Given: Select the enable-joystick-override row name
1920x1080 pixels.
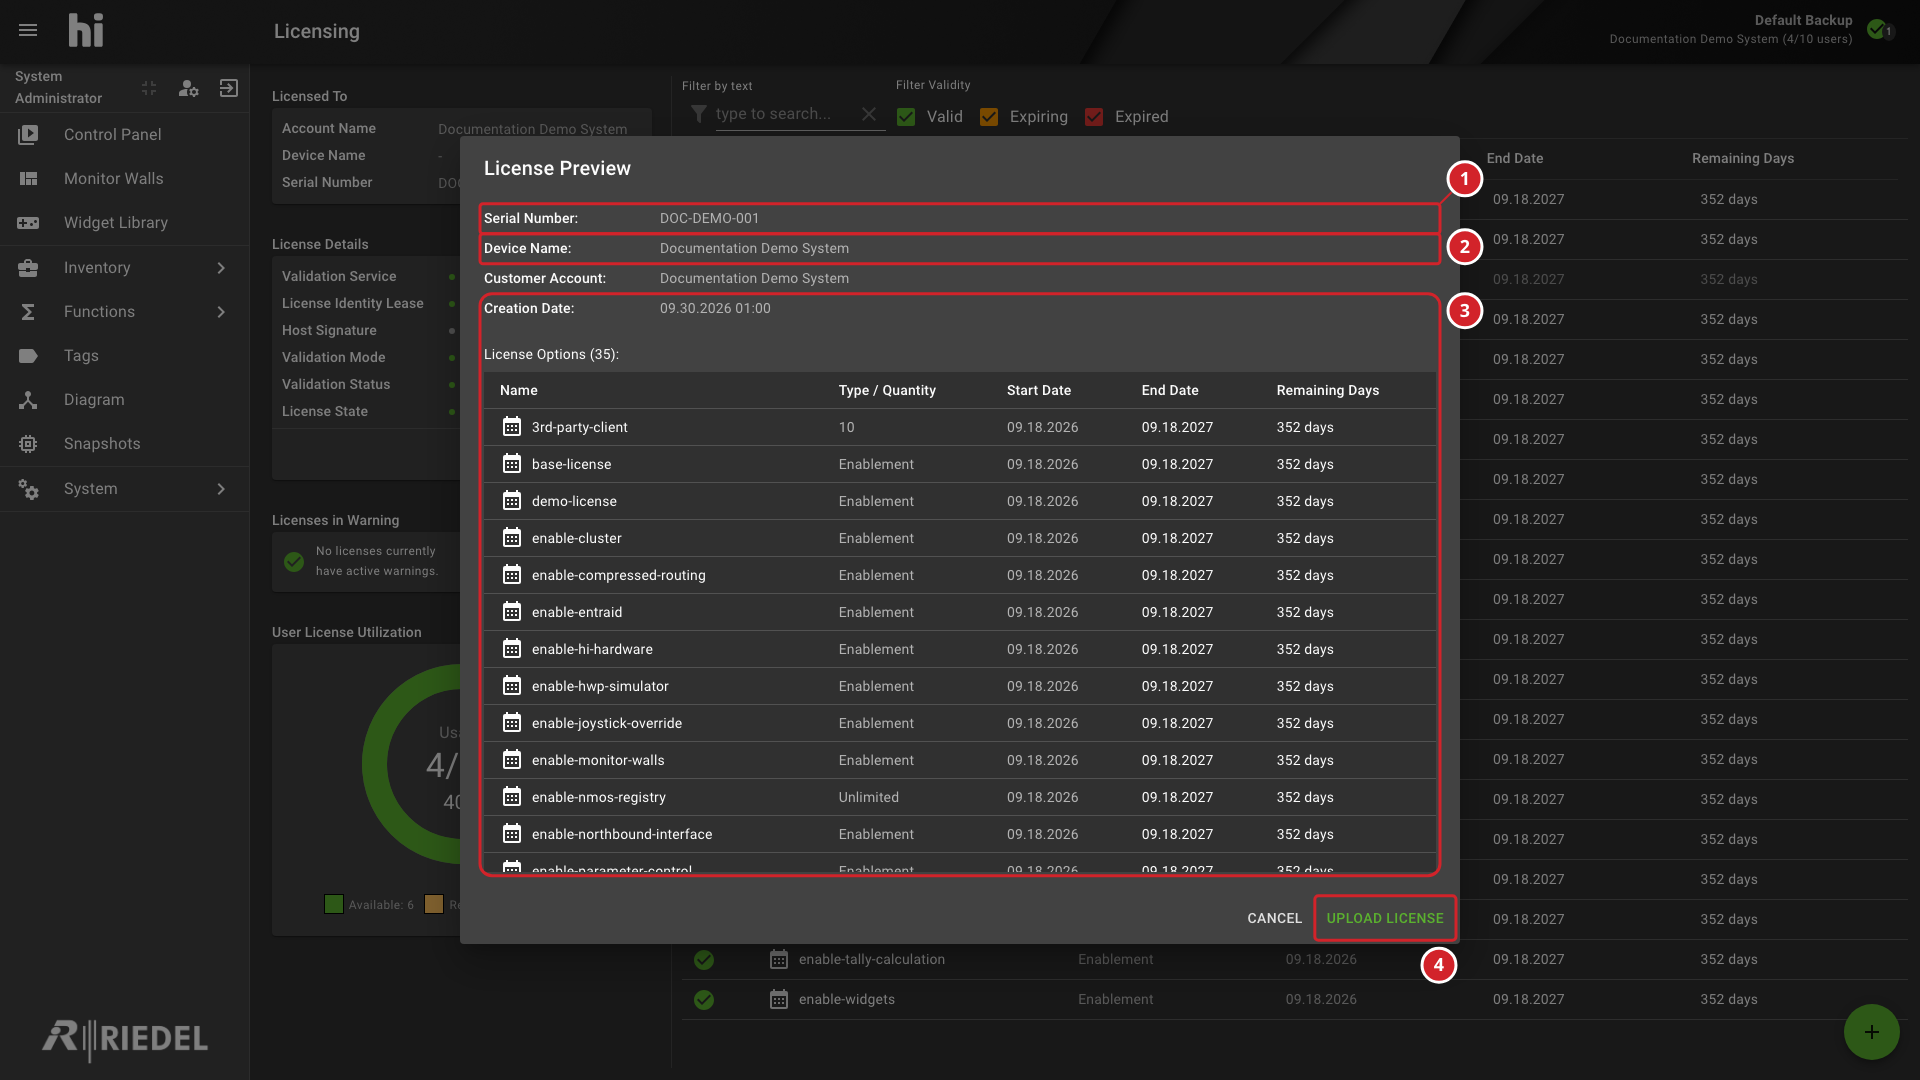Looking at the screenshot, I should (607, 723).
